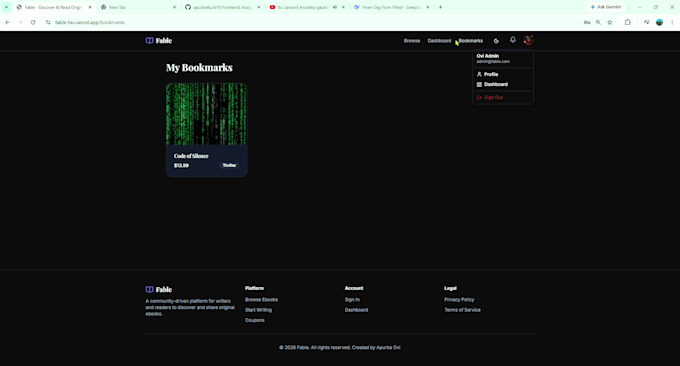Open browser extensions puzzle icon
680x366 pixels.
(628, 22)
